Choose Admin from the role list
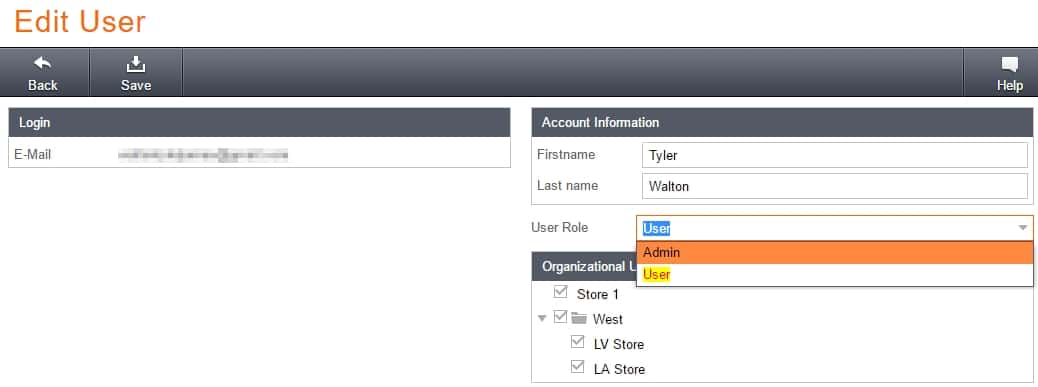Viewport: 1038px width, 387px height. (x=835, y=253)
